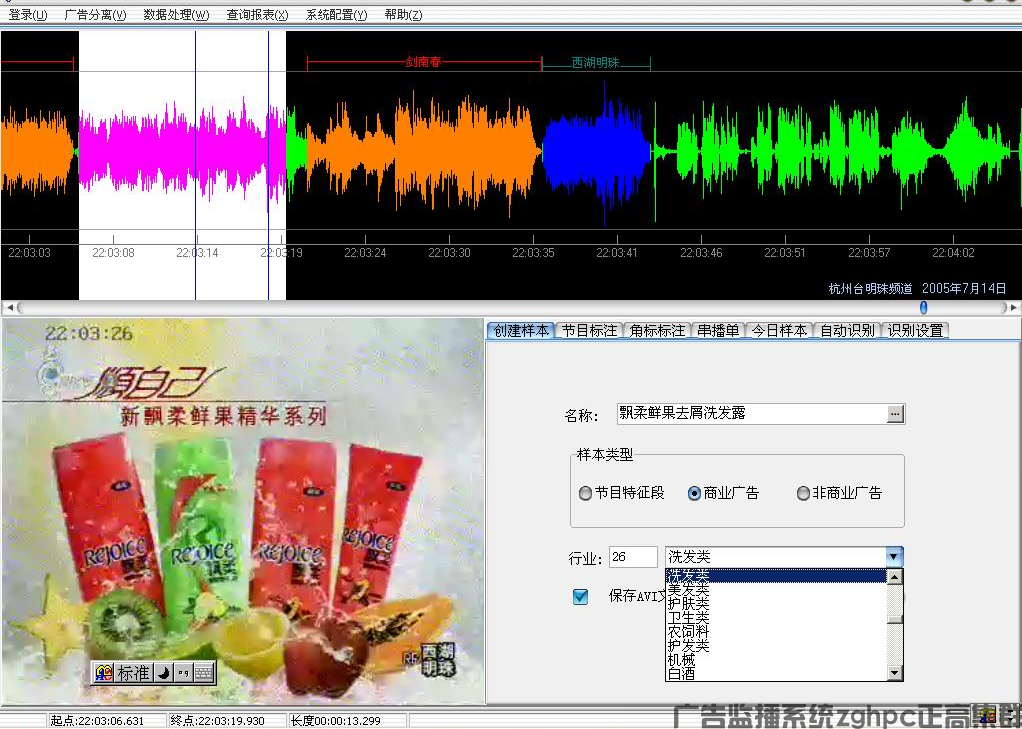Open the 数据处理(W) menu
Screen dimensions: 1022x729
pos(176,14)
